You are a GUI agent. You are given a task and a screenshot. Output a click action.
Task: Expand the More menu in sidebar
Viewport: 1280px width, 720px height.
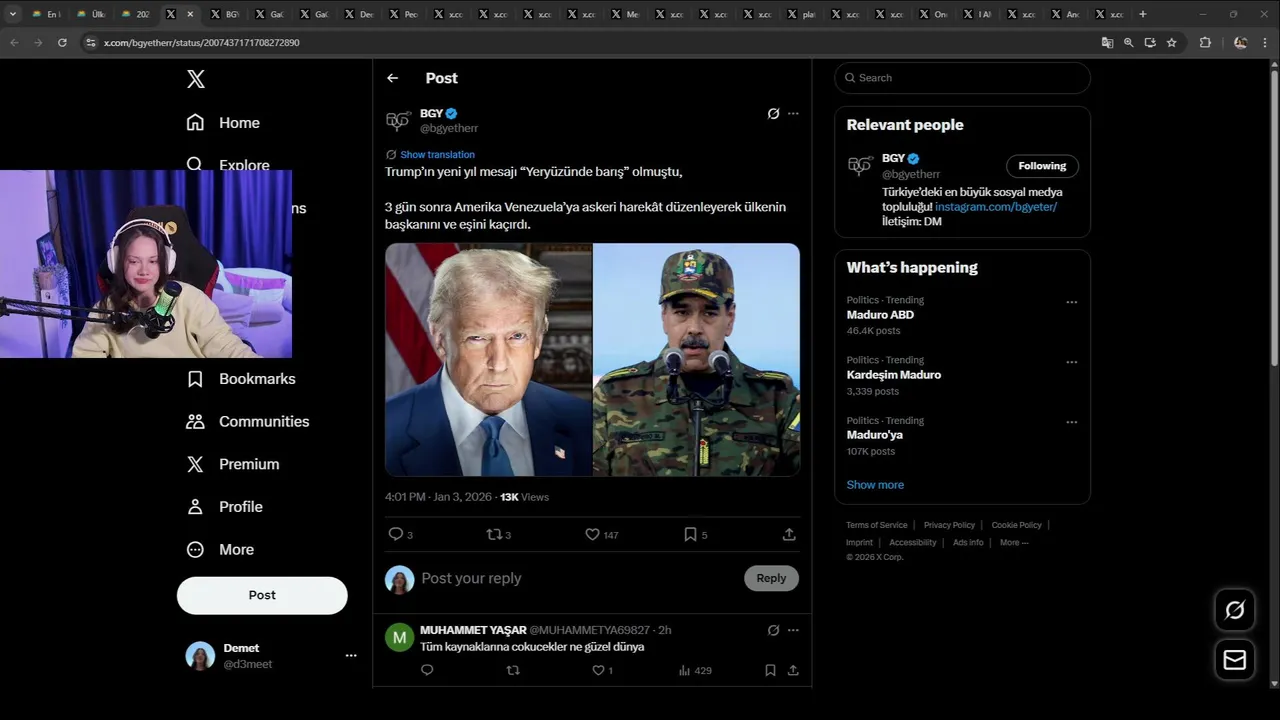pyautogui.click(x=221, y=550)
